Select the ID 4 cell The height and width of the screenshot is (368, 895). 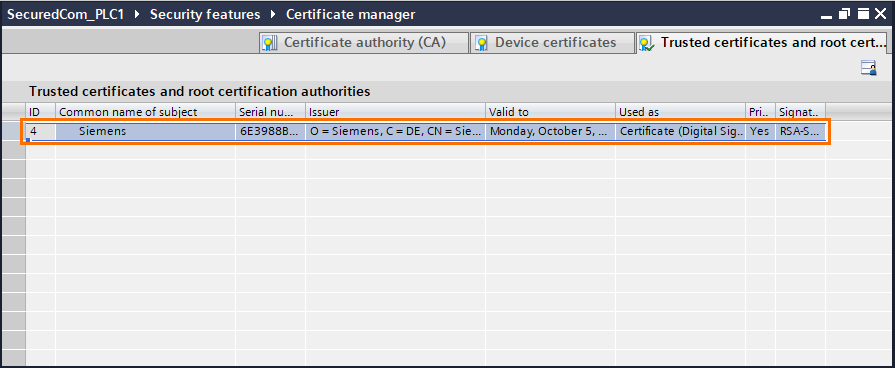(x=41, y=131)
